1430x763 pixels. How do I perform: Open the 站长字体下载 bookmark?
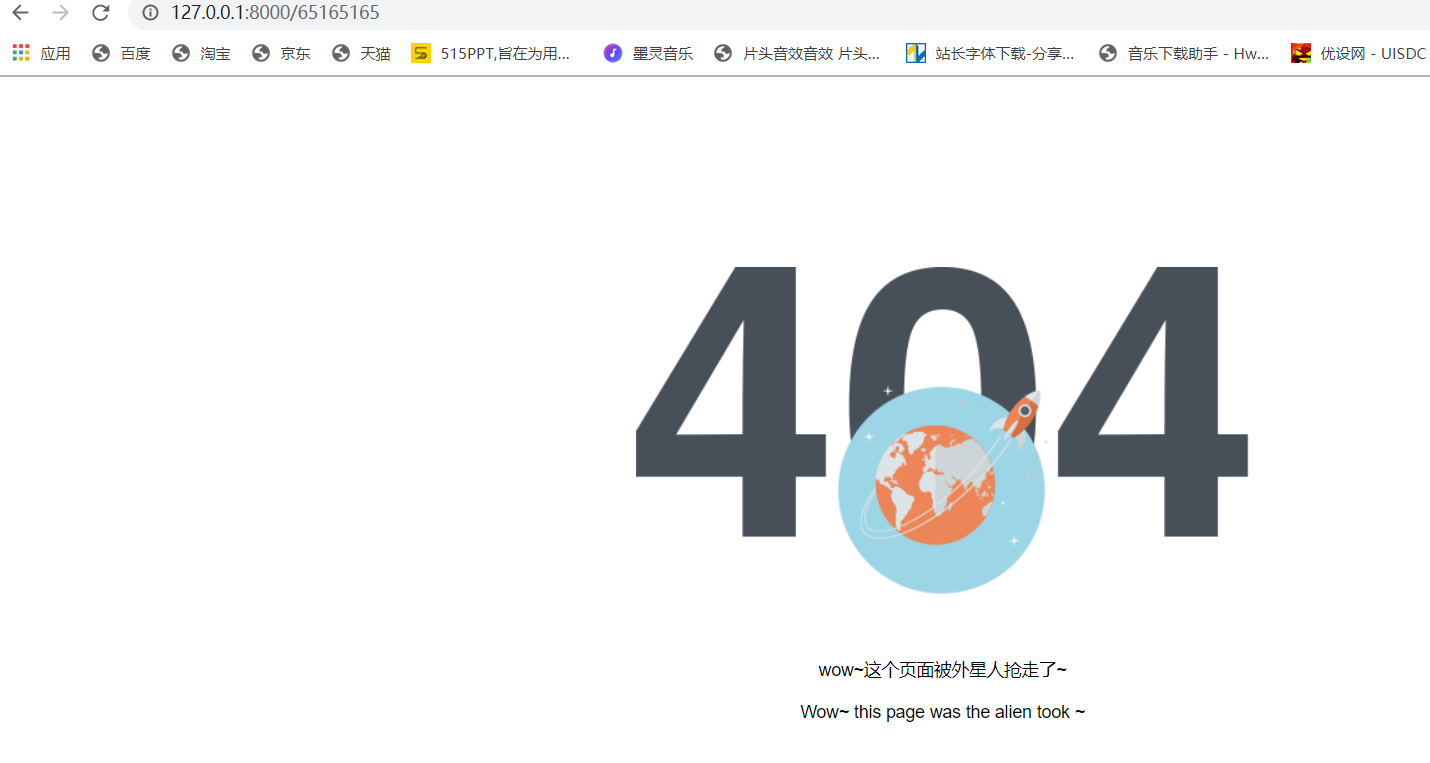[990, 53]
